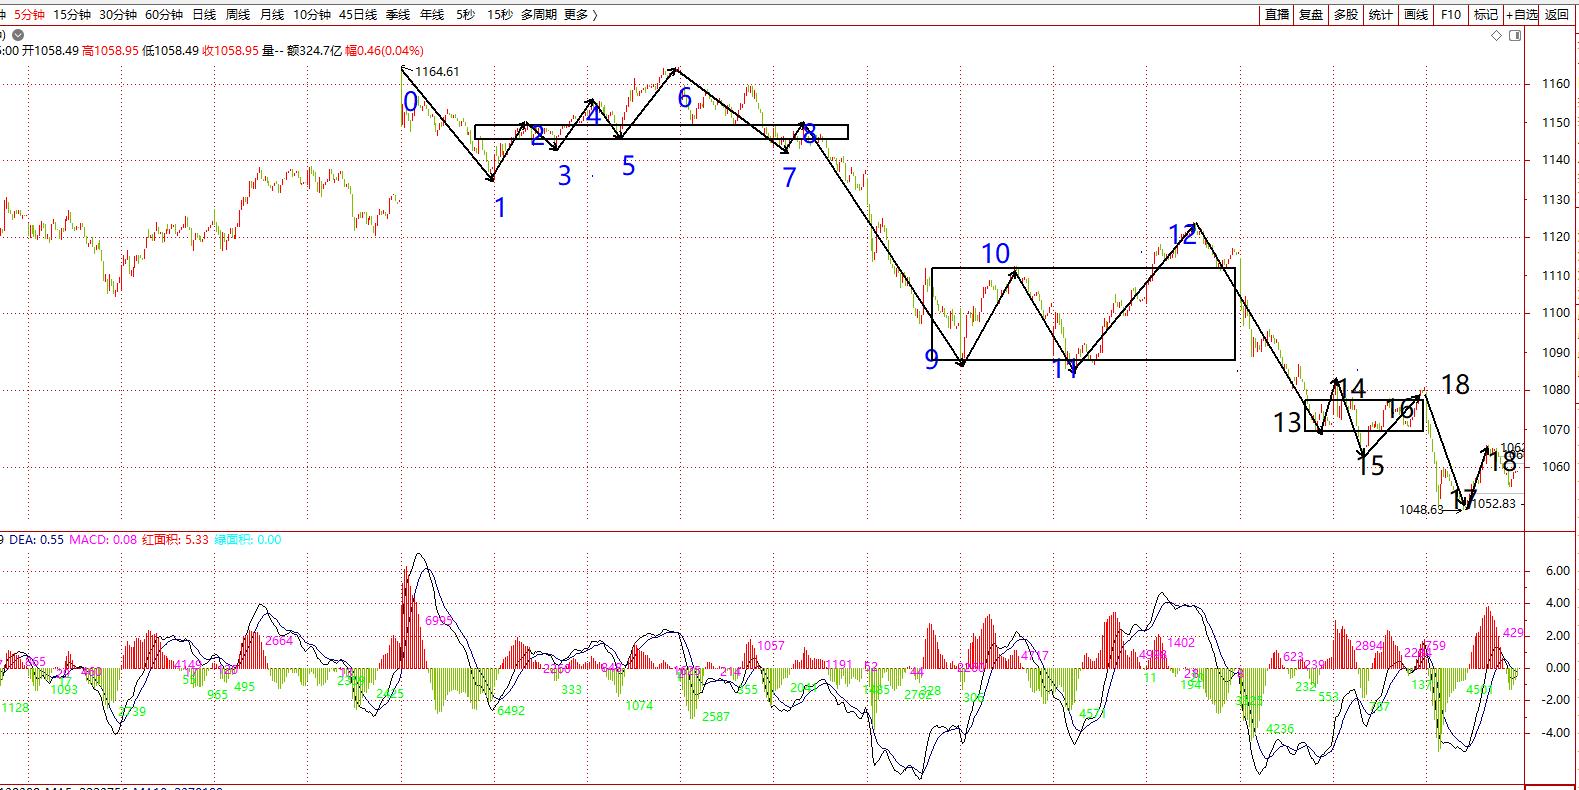Image resolution: width=1579 pixels, height=790 pixels.
Task: Click the diamond icon above the chart
Action: tap(1496, 35)
